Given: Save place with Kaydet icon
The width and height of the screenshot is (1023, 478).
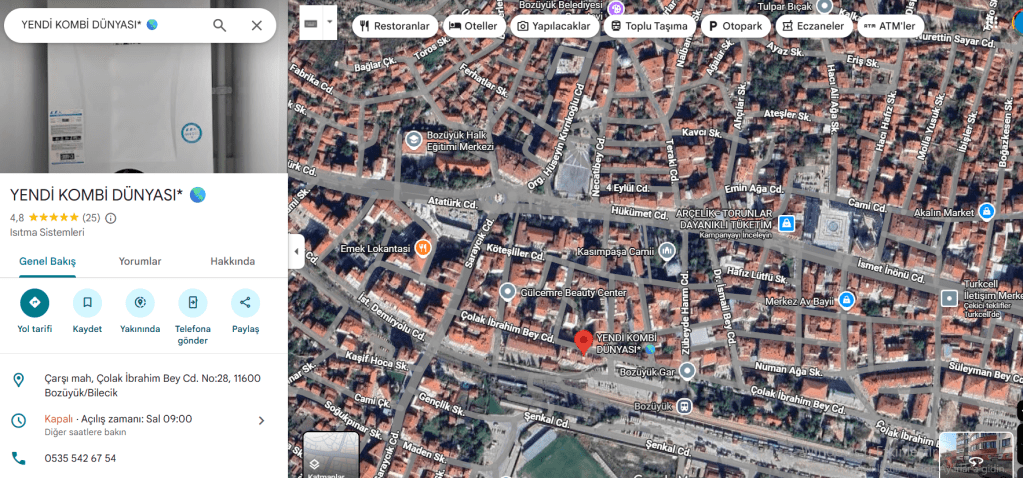Looking at the screenshot, I should point(87,302).
